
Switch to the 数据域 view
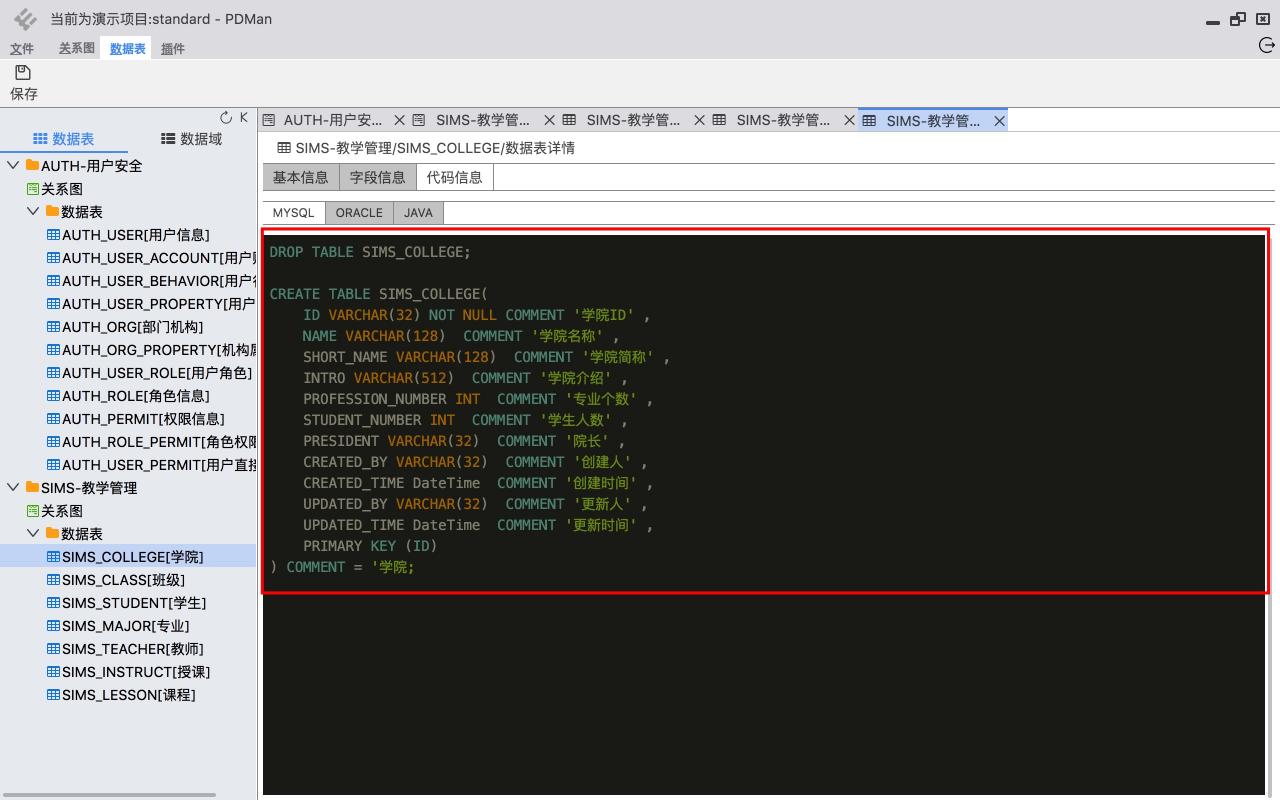coord(192,139)
